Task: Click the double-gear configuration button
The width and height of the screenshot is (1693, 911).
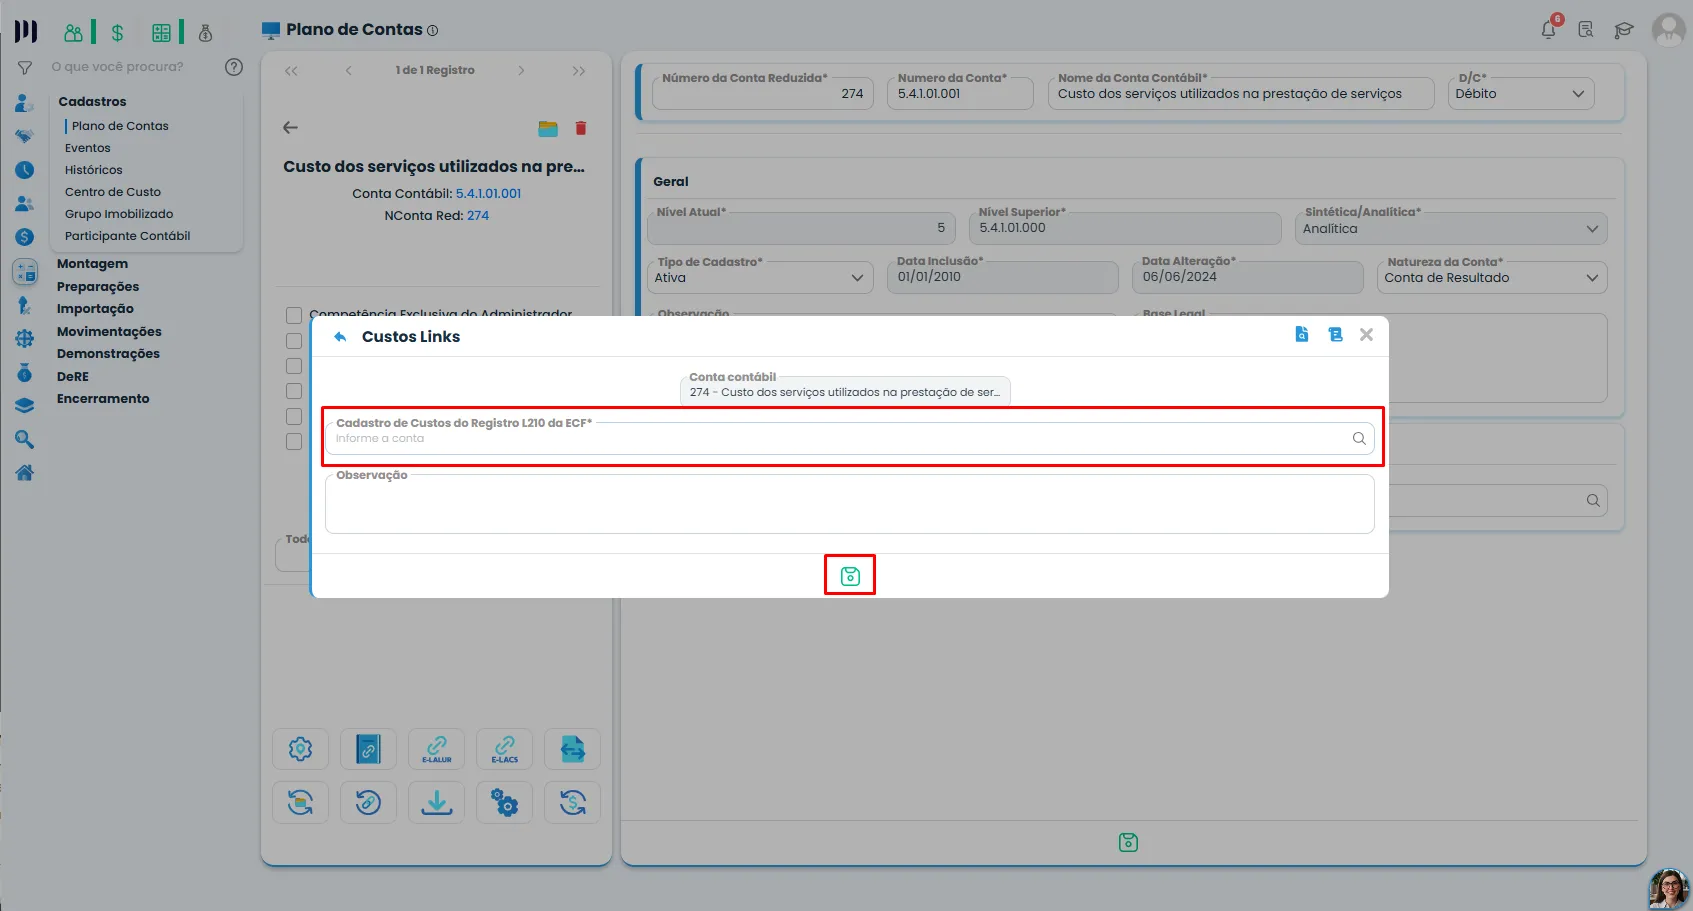Action: click(x=505, y=803)
